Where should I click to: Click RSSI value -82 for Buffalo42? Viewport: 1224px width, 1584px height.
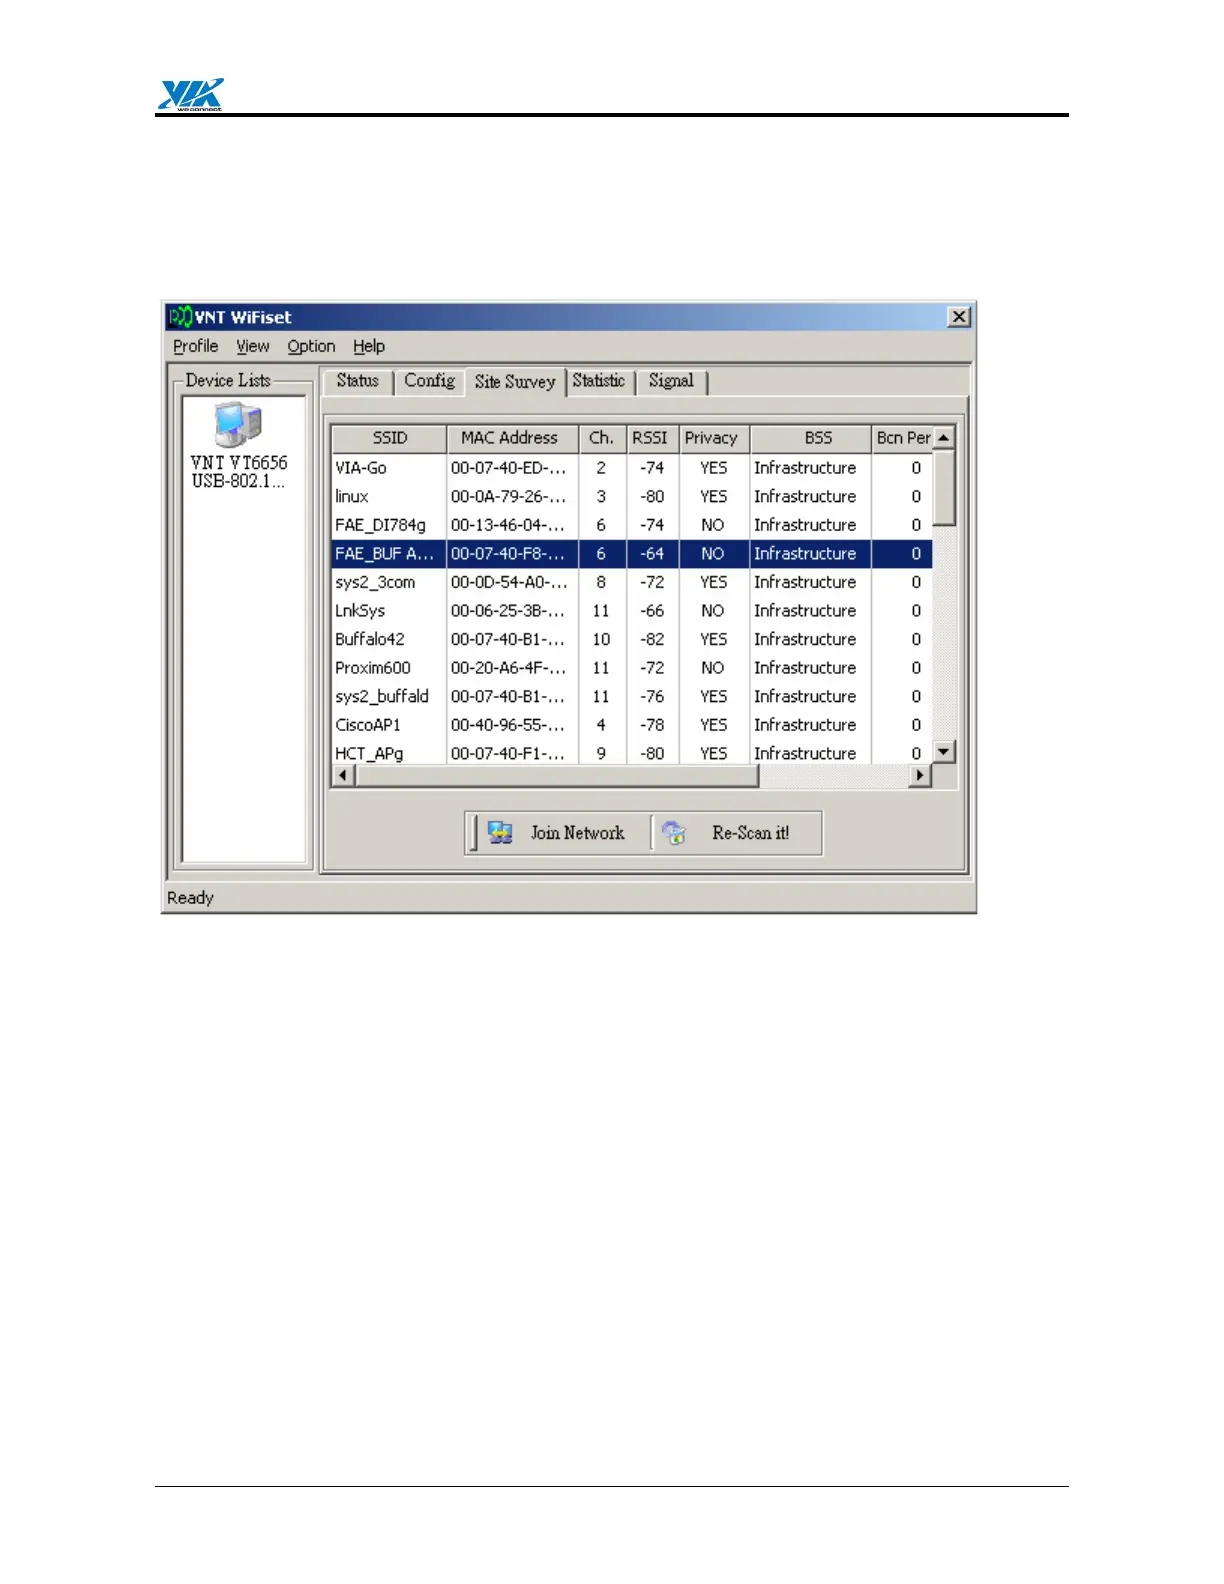click(652, 639)
